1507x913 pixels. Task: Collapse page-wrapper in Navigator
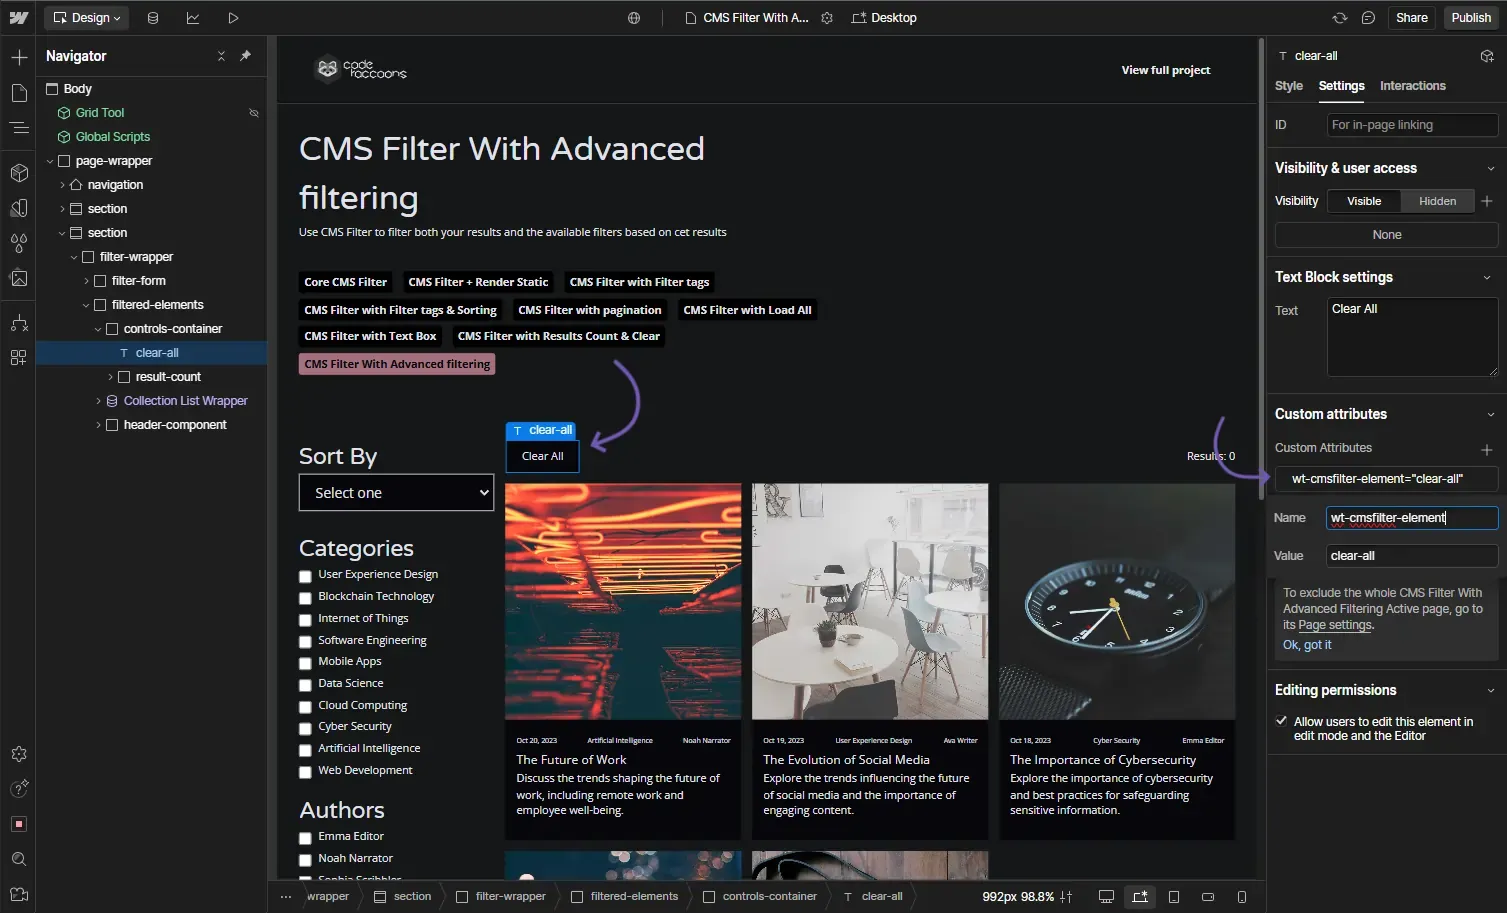point(50,161)
